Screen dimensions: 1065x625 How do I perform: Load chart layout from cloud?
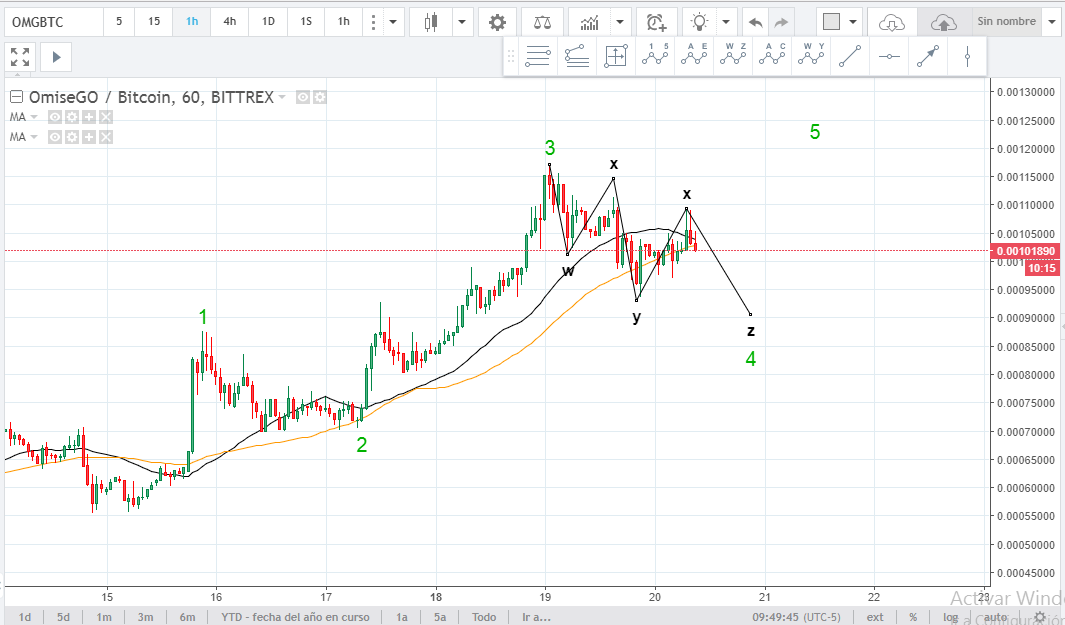pos(891,22)
